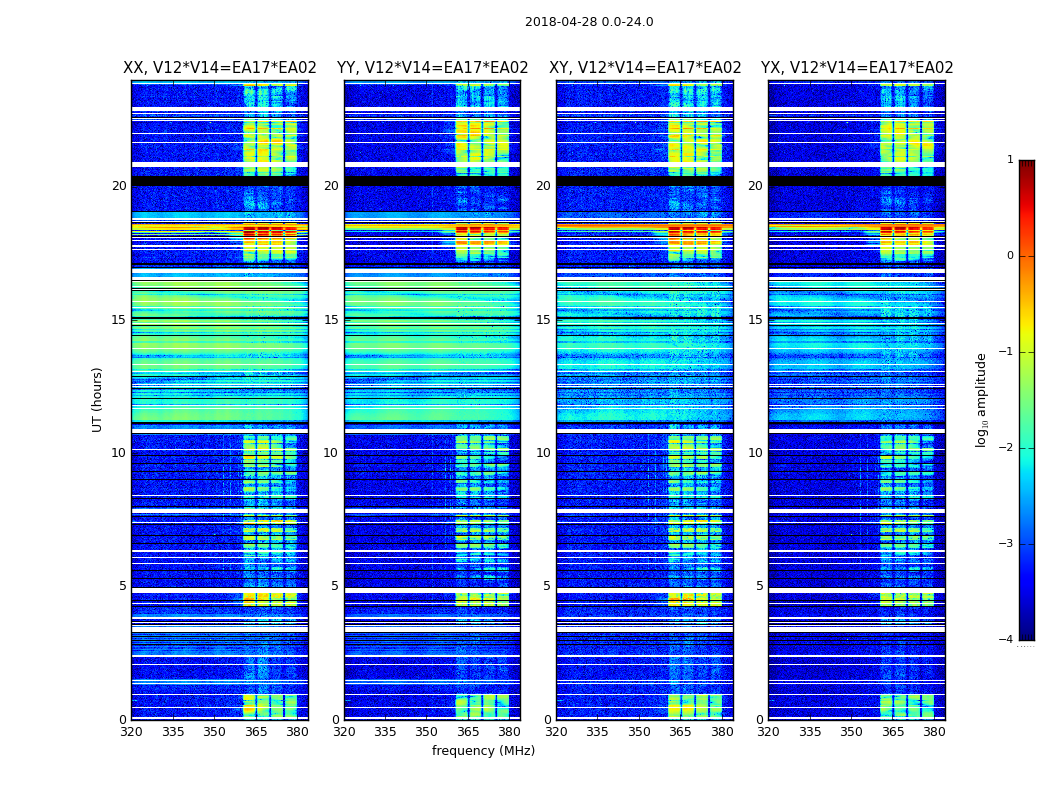Click colorbar tick label -2
Image resolution: width=1050 pixels, height=800 pixels.
1009,448
